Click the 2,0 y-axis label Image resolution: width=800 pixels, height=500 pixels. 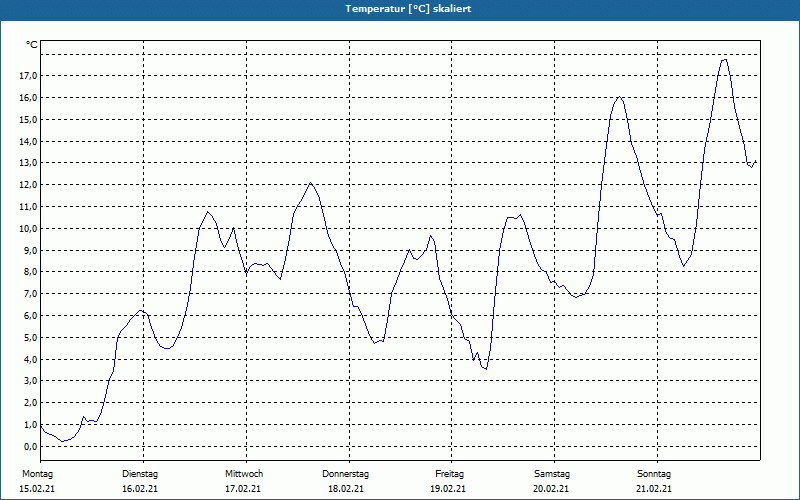pyautogui.click(x=30, y=403)
